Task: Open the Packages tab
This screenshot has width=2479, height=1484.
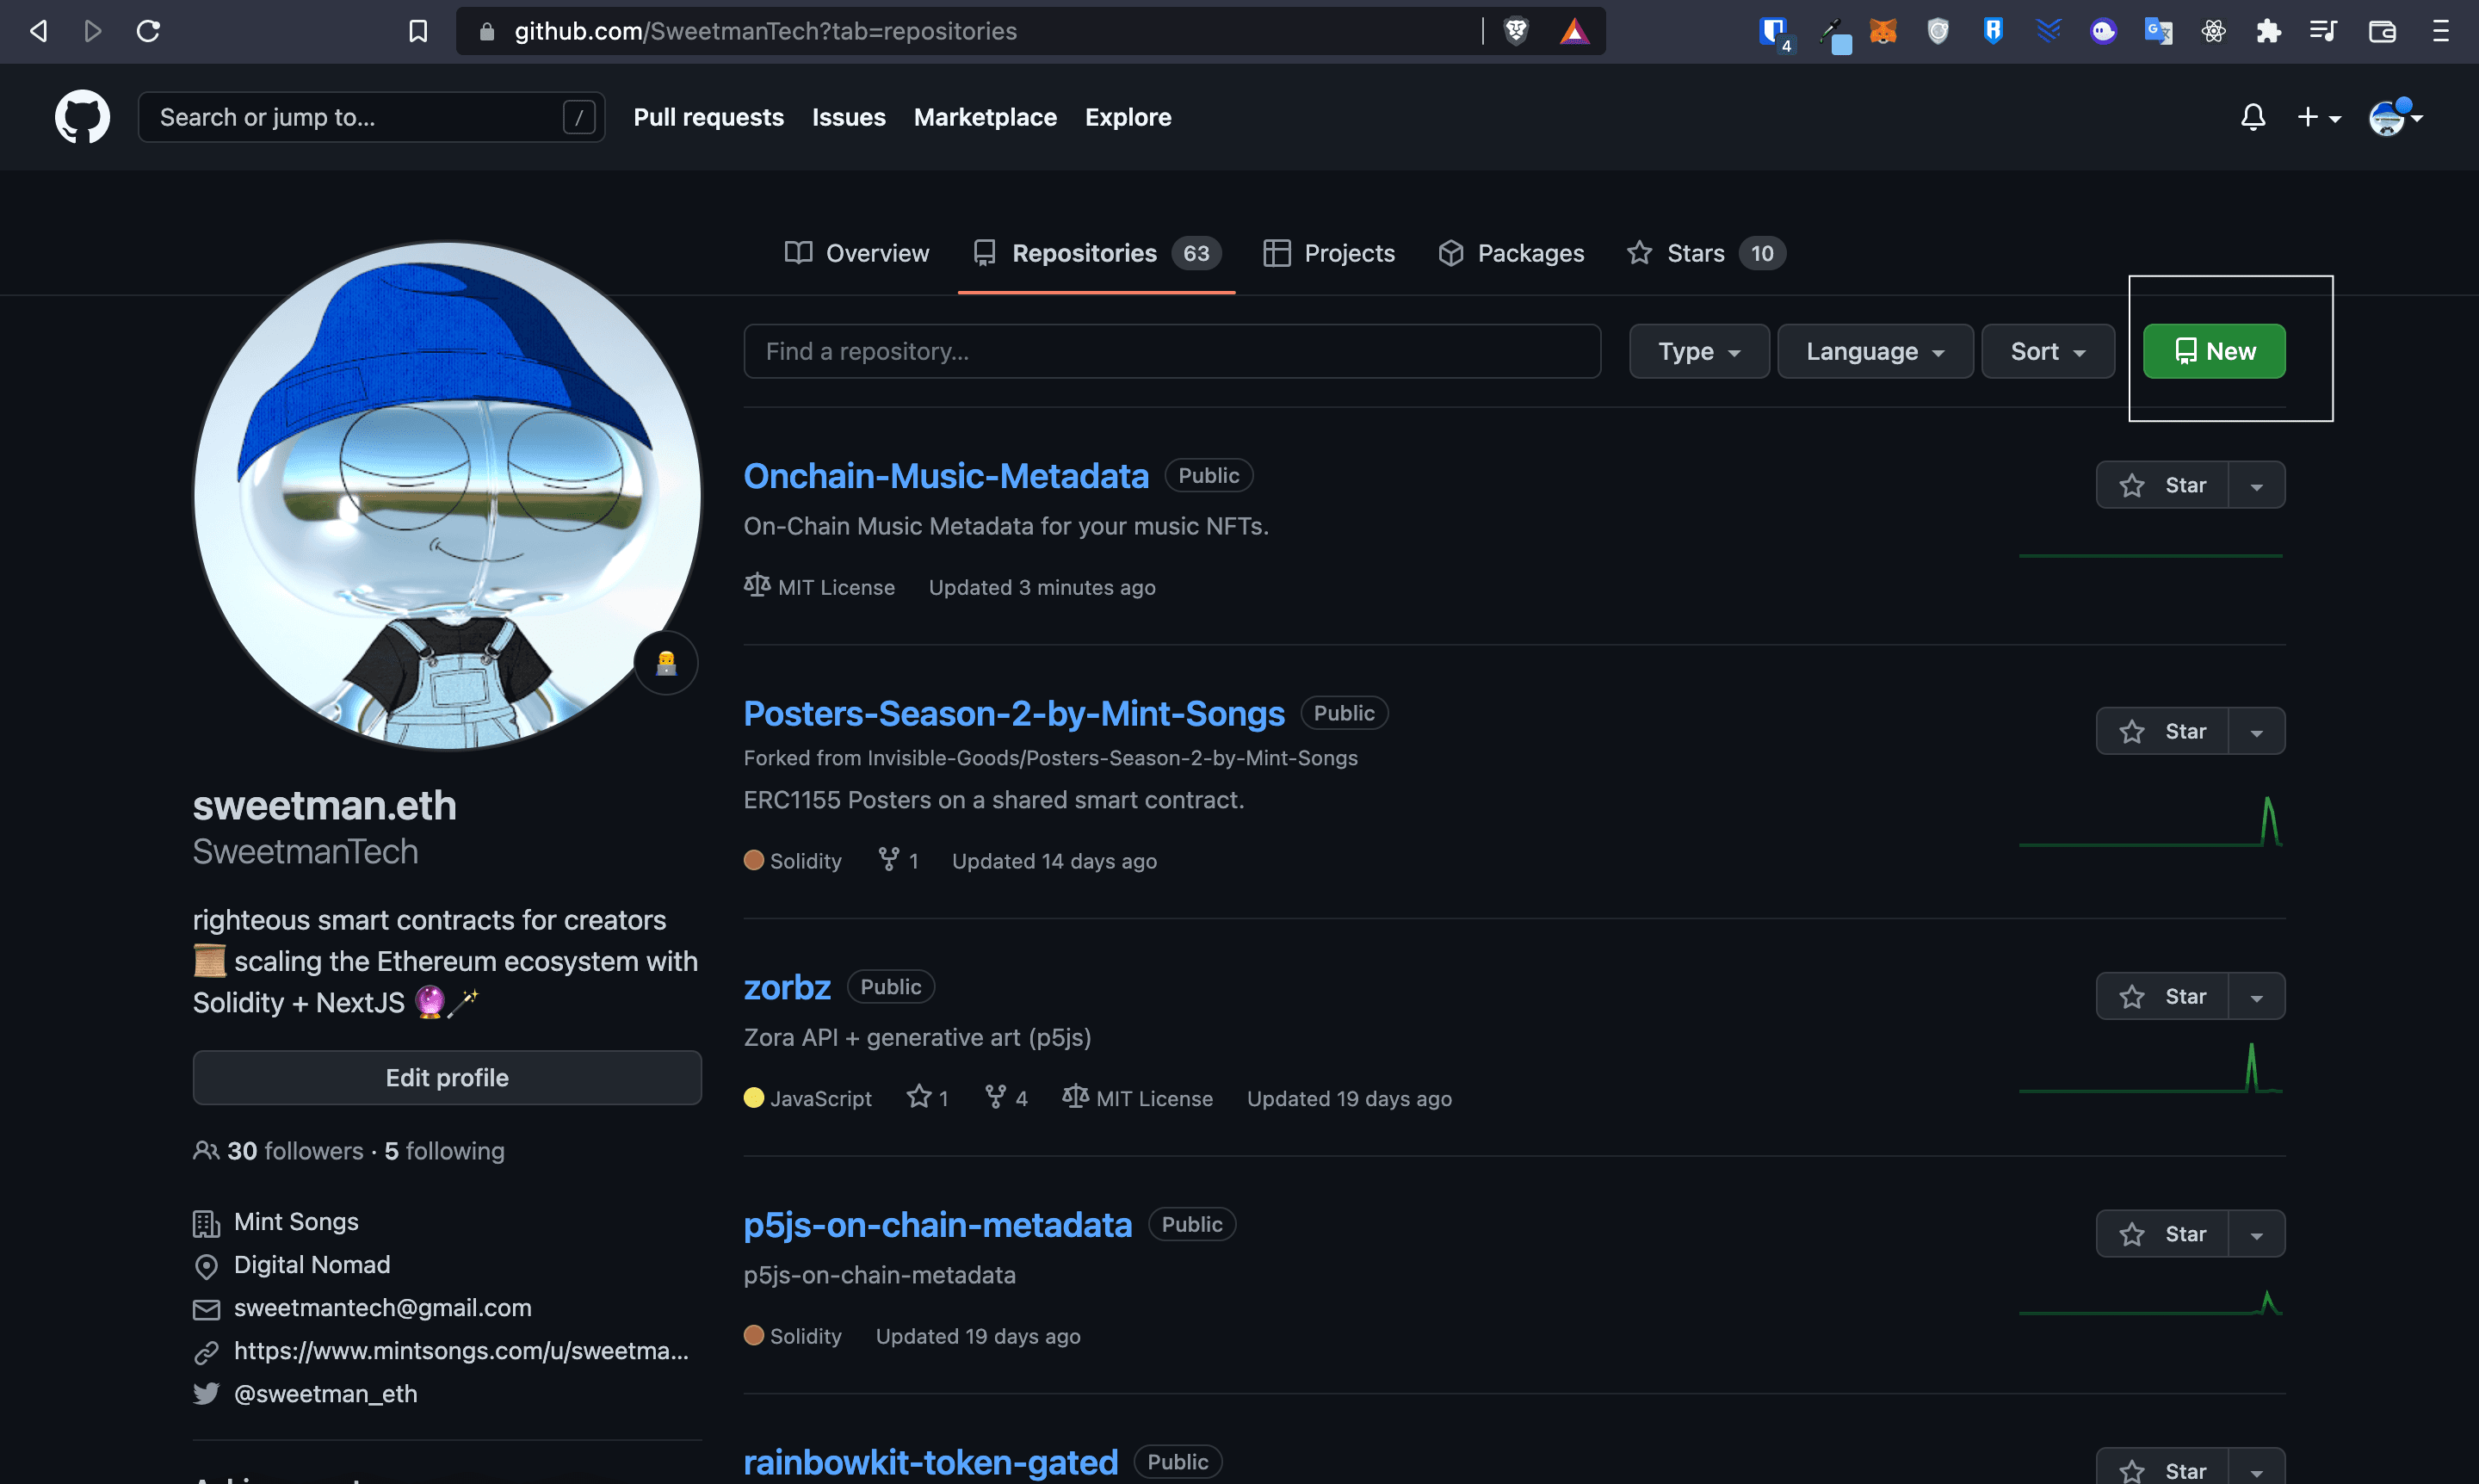Action: pos(1511,253)
